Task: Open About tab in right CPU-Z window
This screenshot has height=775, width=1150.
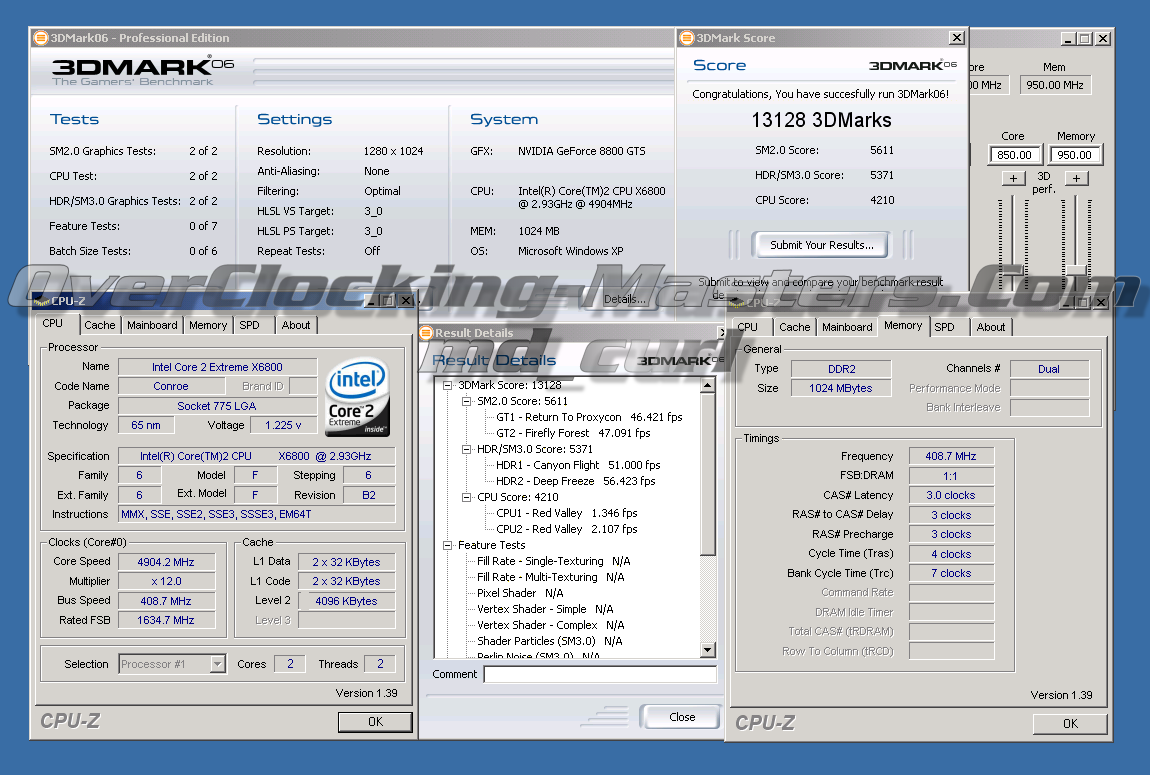Action: [991, 327]
